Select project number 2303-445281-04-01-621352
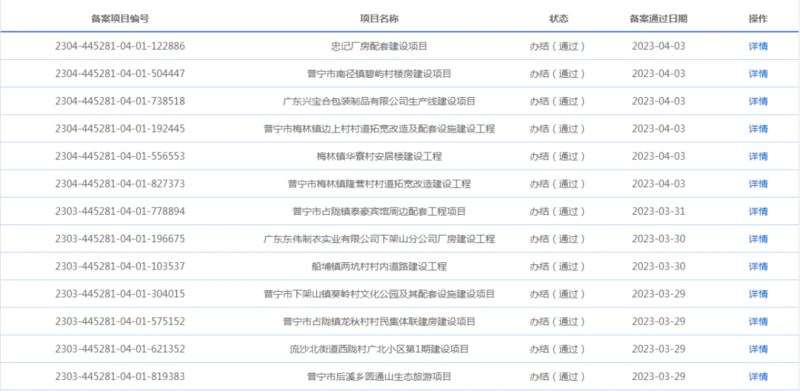 [x=120, y=349]
